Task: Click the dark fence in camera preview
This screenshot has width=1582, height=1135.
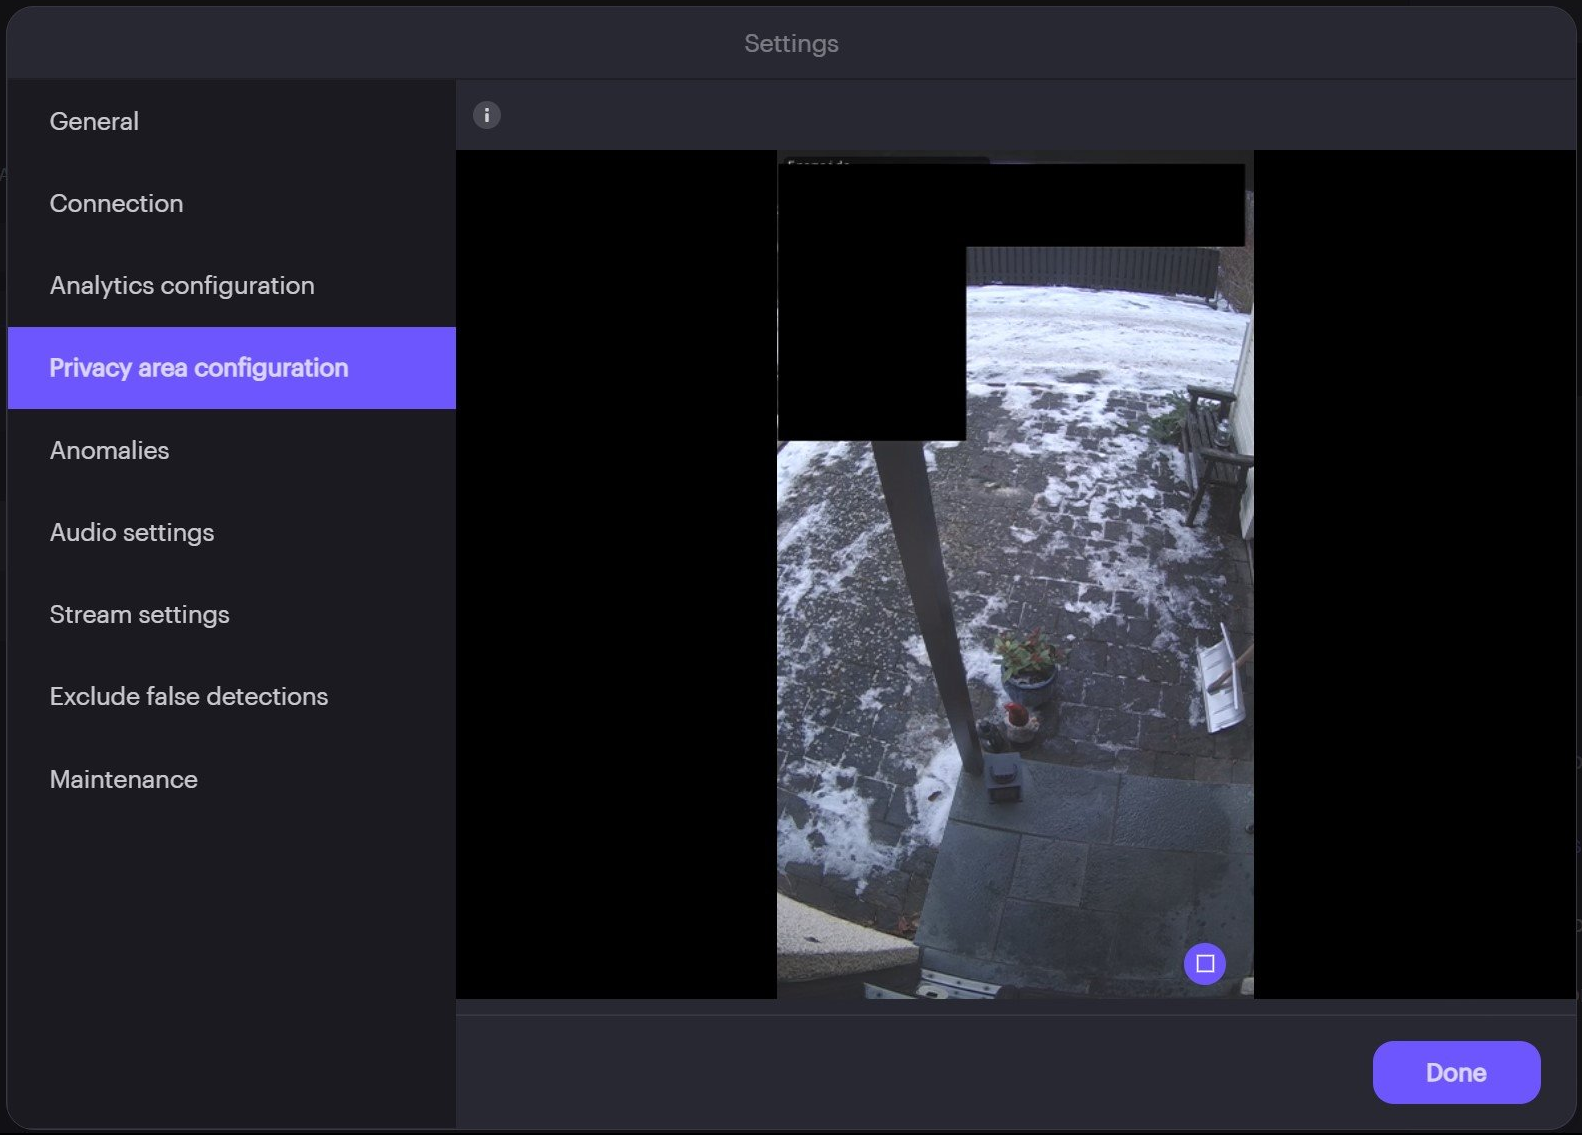Action: pos(1090,267)
